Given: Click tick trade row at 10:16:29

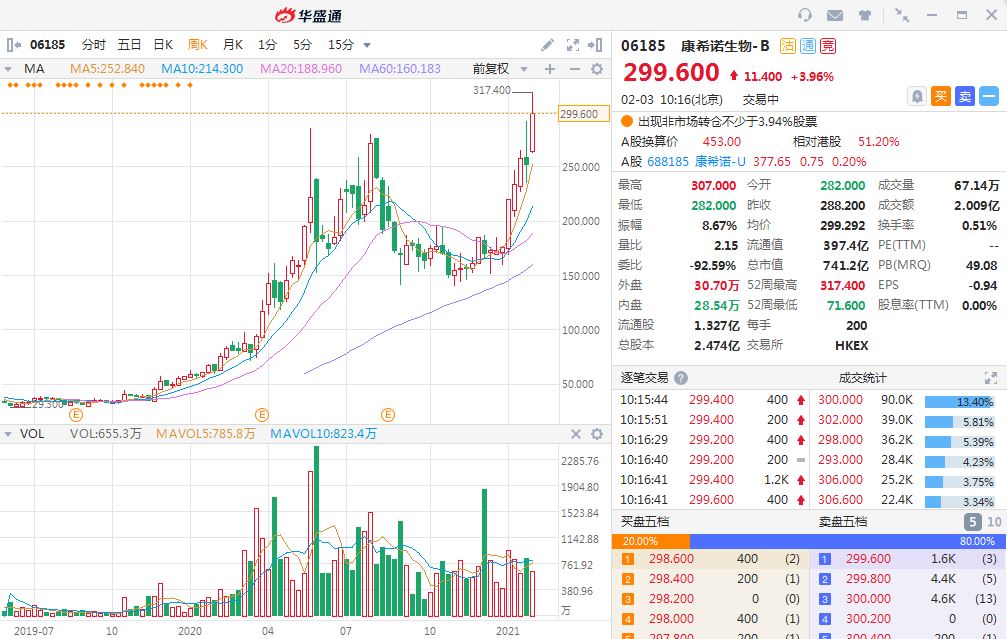Looking at the screenshot, I should (711, 440).
